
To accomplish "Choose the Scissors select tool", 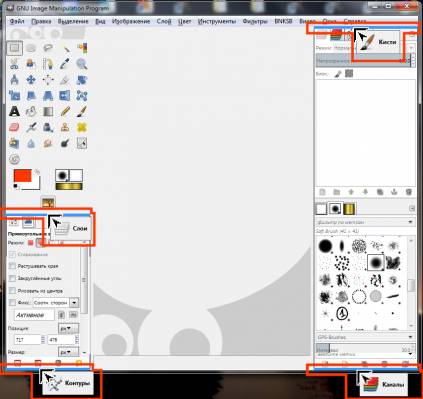I will pos(14,64).
